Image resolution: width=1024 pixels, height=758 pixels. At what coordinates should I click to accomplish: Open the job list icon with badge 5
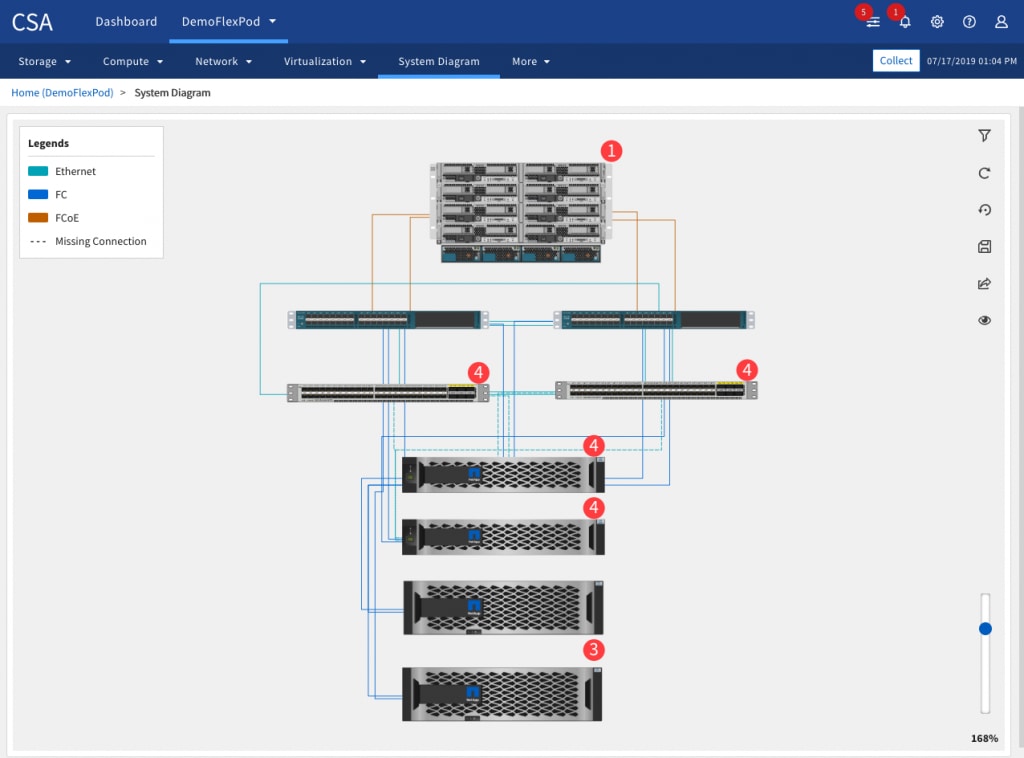[873, 22]
